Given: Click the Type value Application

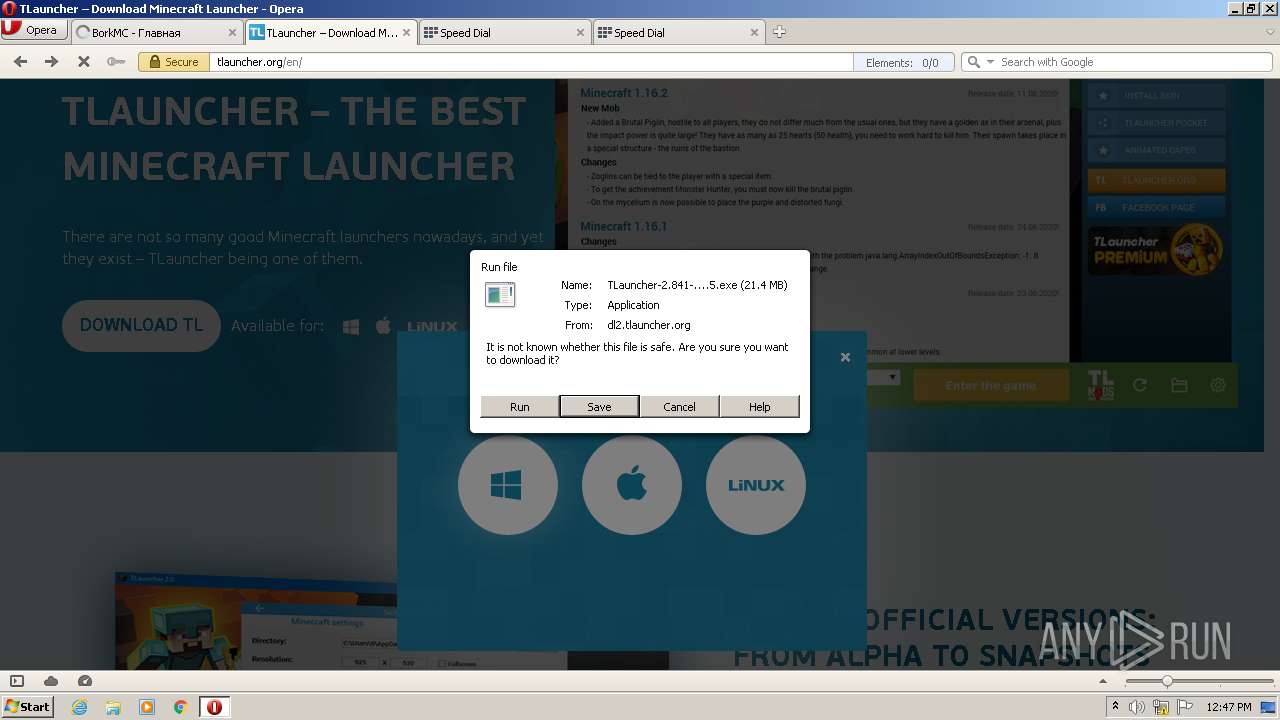Looking at the screenshot, I should tap(633, 305).
